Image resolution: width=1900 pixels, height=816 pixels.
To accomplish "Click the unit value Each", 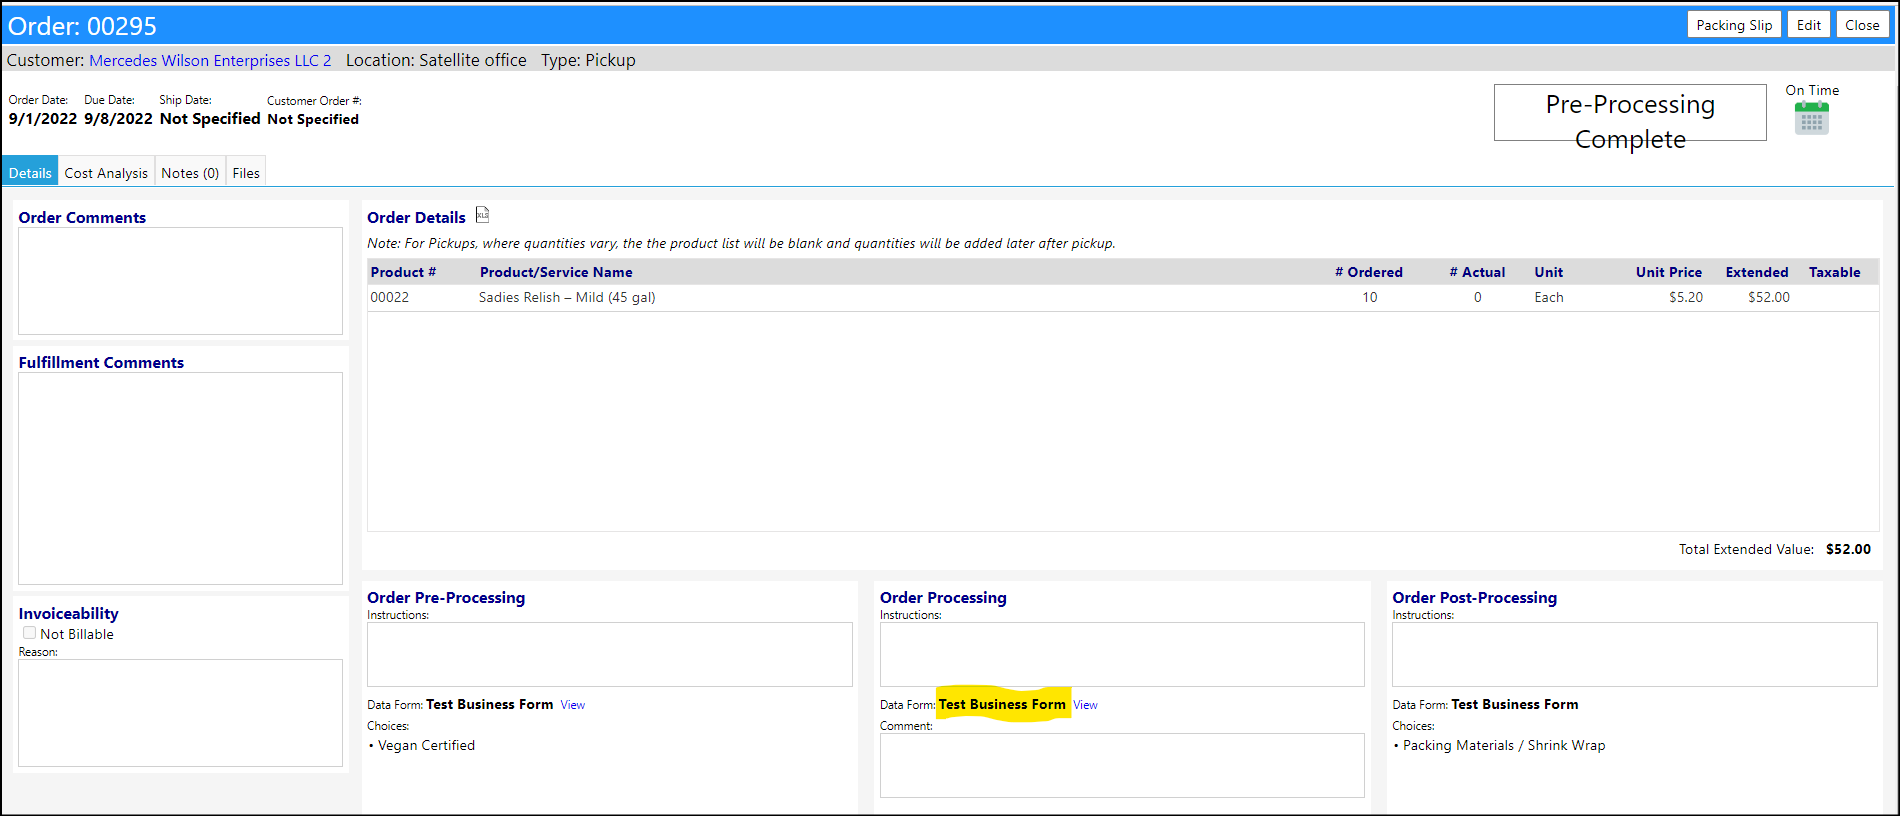I will pyautogui.click(x=1548, y=297).
